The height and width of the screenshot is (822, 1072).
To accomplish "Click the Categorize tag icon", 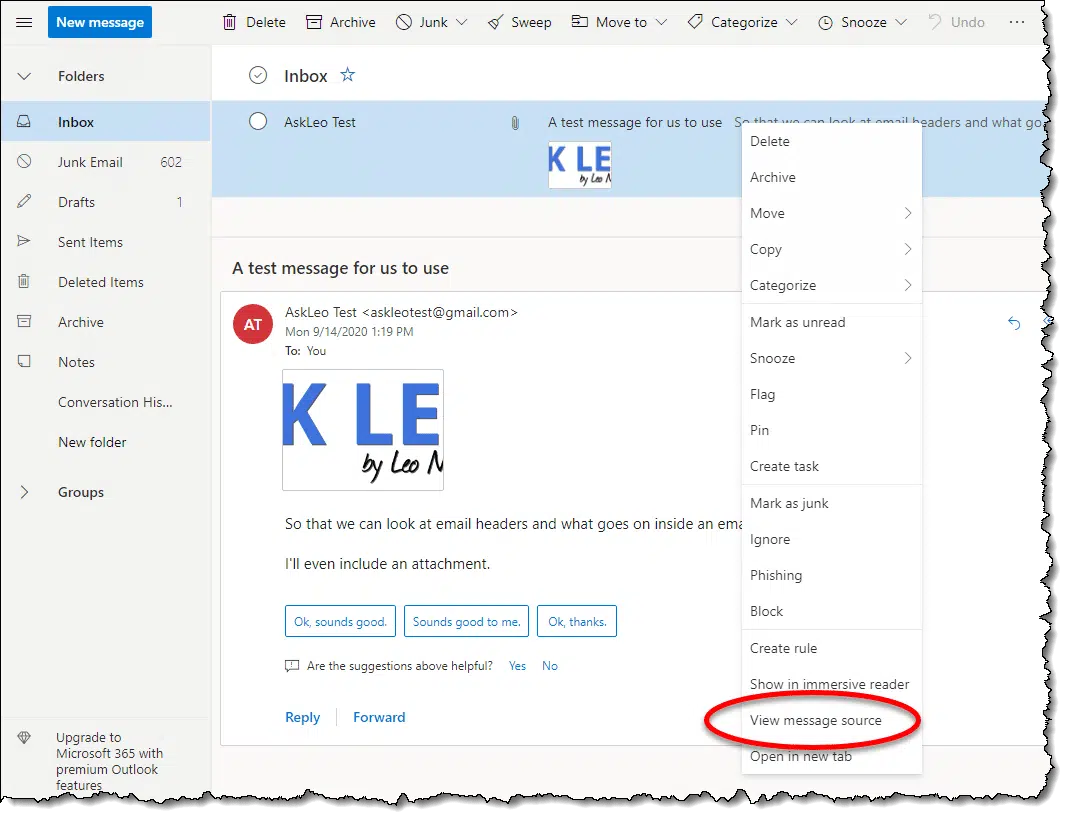I will coord(695,22).
